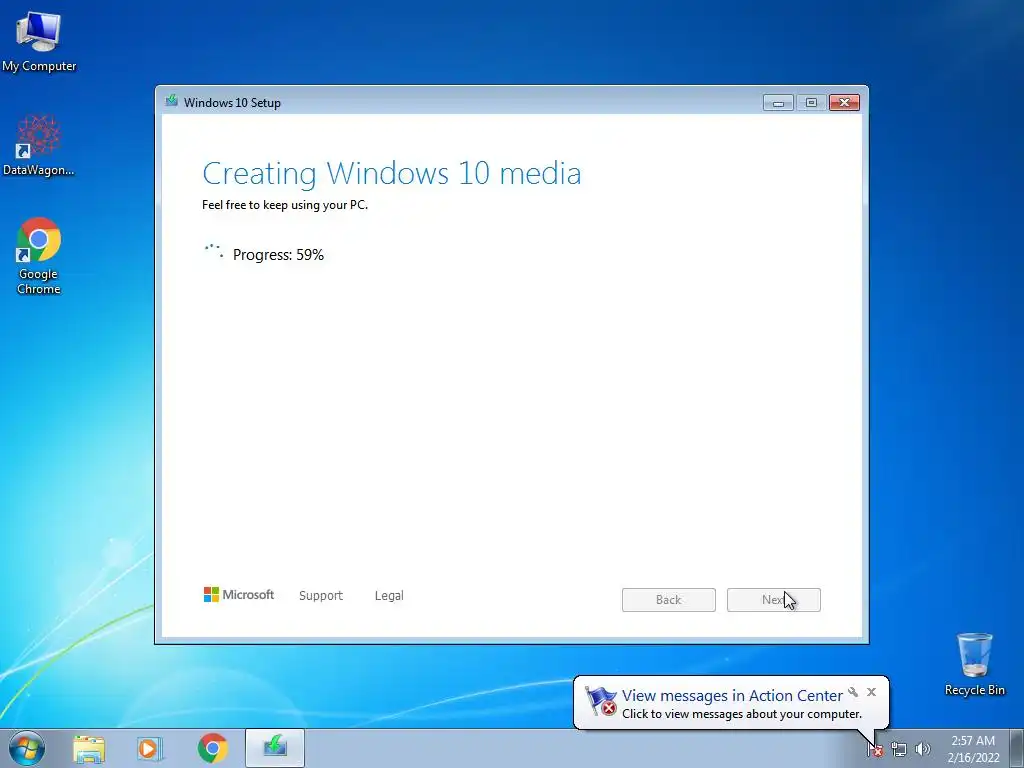Click View messages in Action Center
The height and width of the screenshot is (768, 1024).
[732, 696]
